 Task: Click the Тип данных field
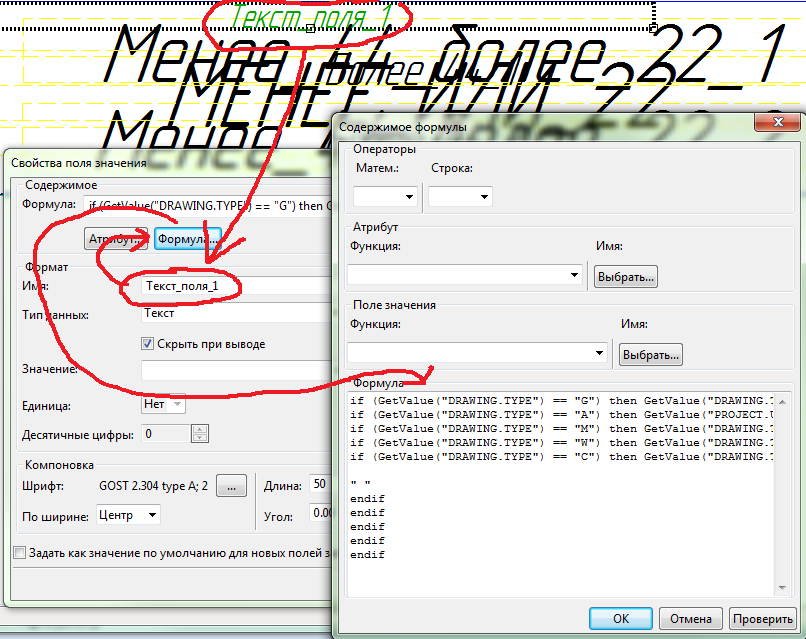pyautogui.click(x=237, y=313)
